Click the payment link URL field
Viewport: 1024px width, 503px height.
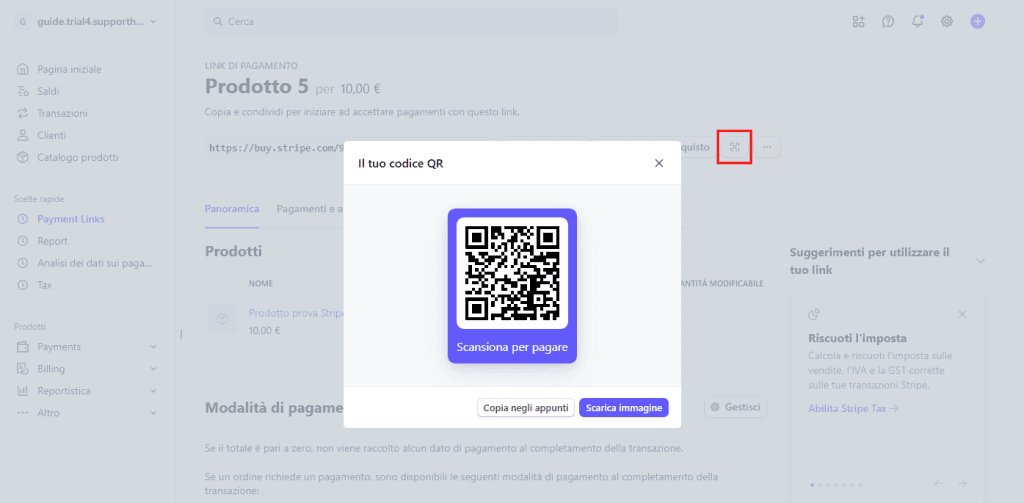275,148
